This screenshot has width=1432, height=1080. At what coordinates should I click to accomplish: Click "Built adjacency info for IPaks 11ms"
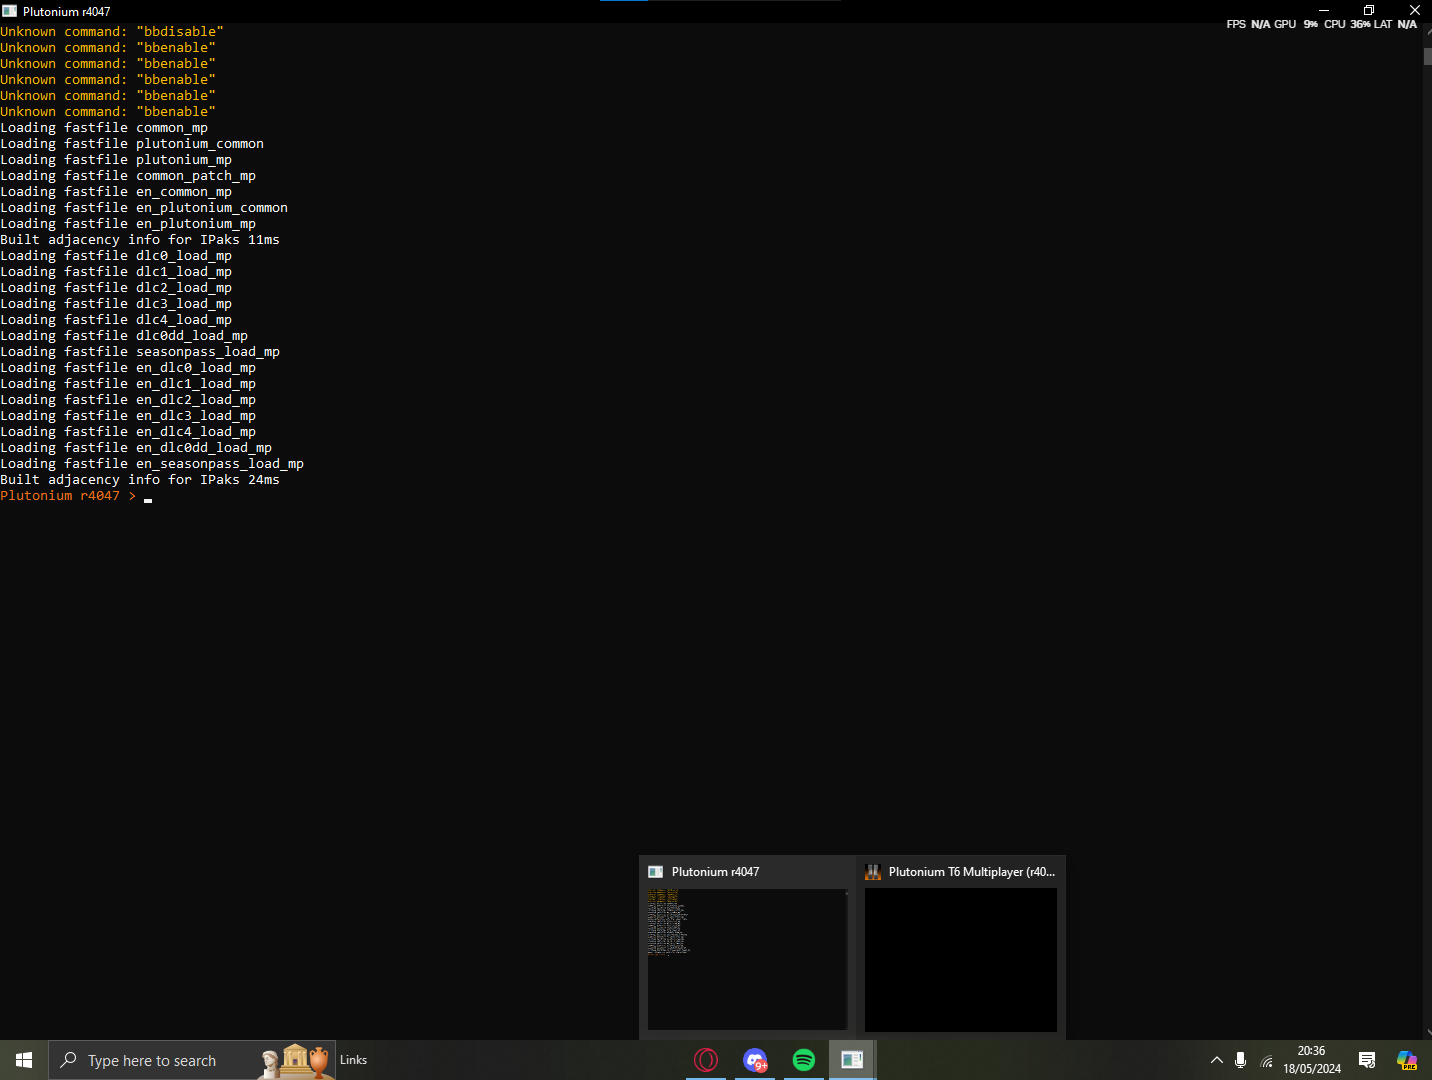(140, 240)
